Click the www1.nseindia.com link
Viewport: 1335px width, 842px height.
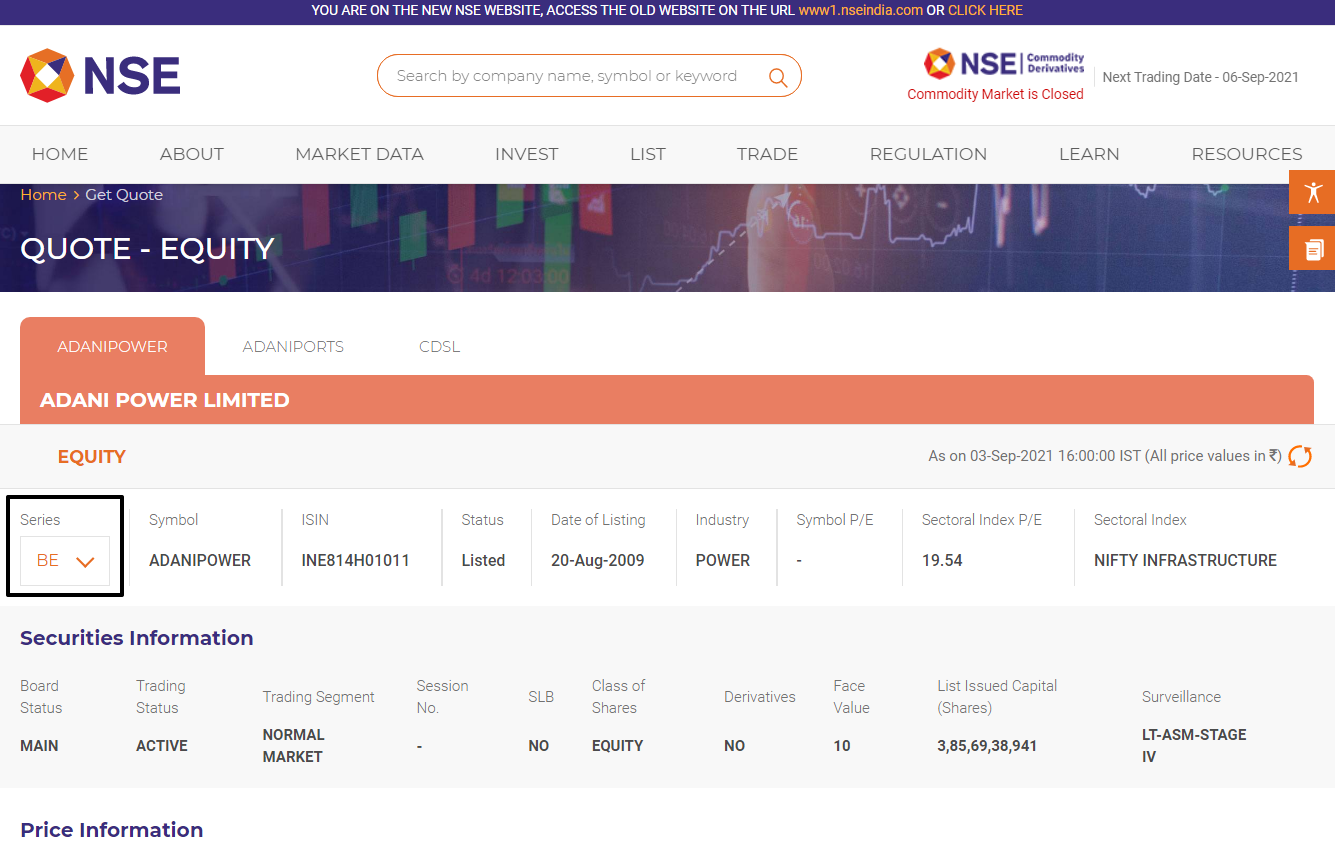[x=861, y=10]
